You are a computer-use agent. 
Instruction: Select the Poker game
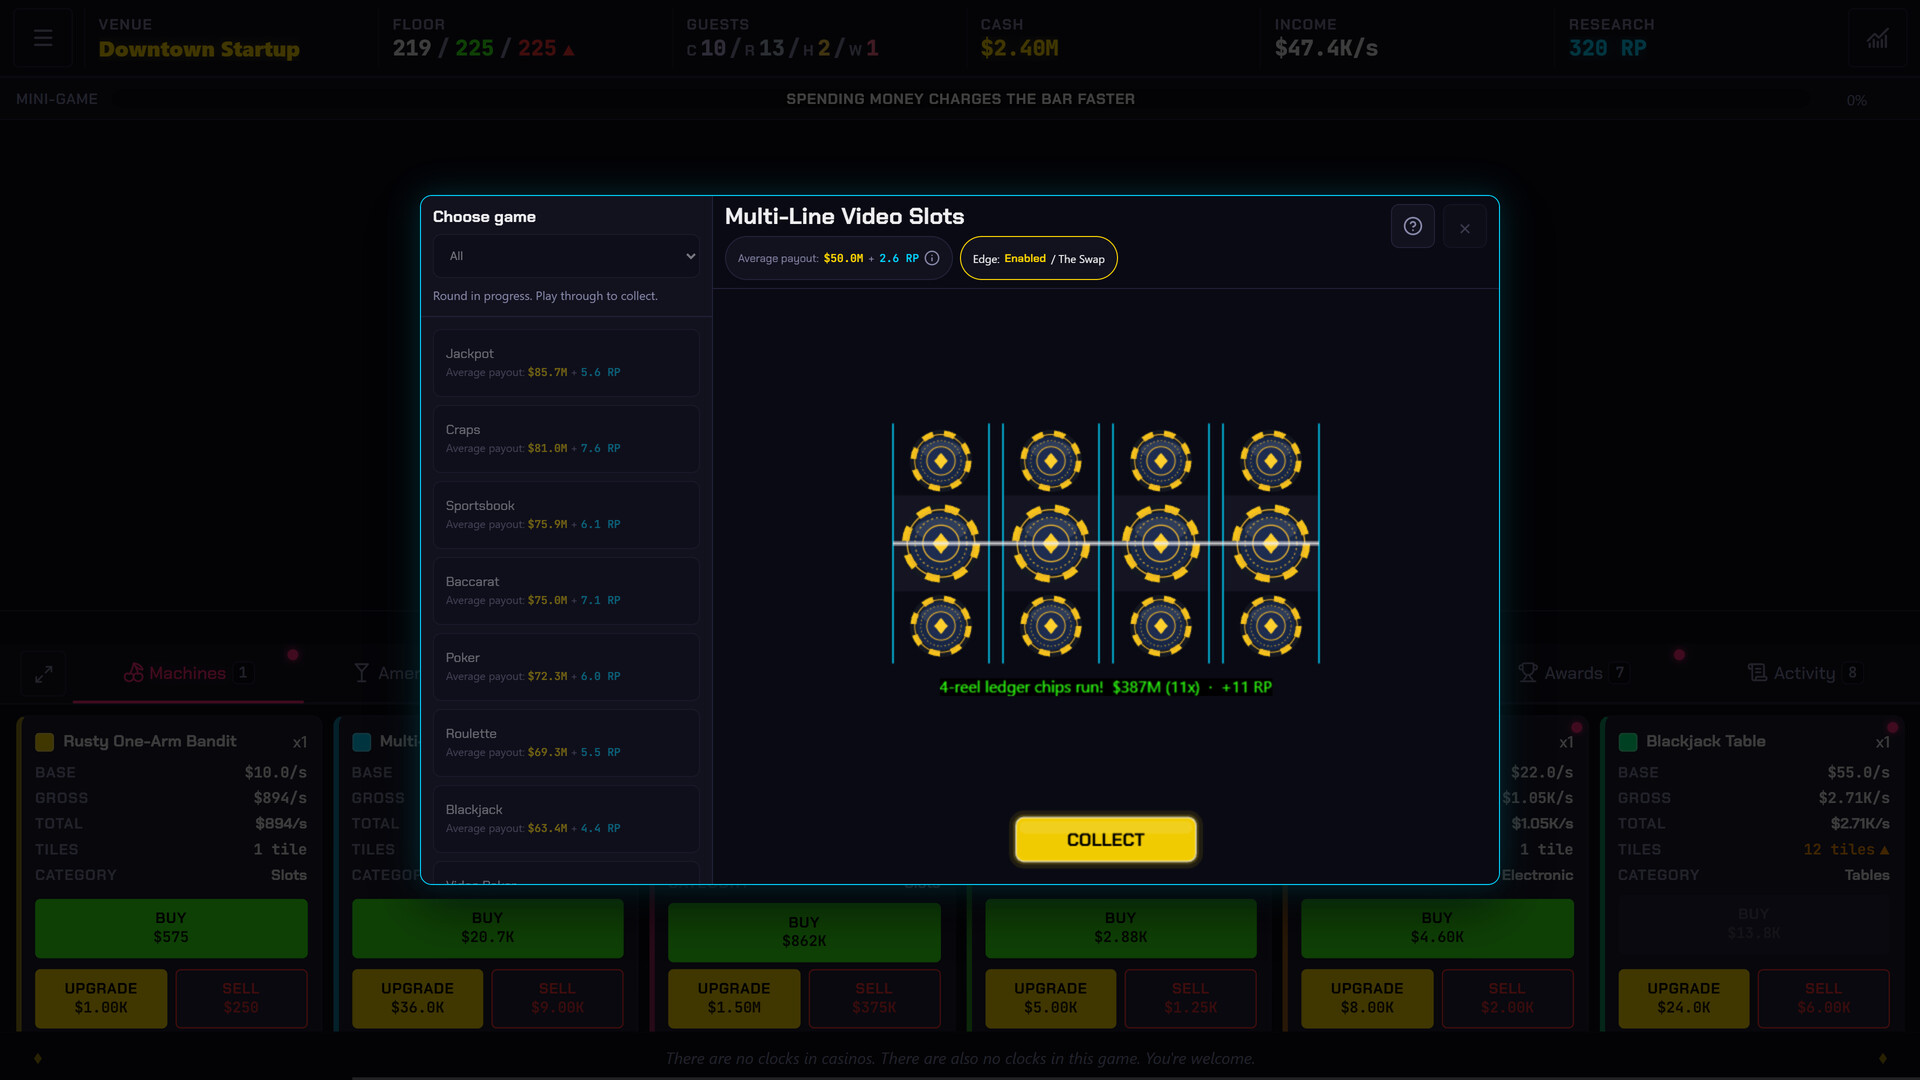(566, 667)
